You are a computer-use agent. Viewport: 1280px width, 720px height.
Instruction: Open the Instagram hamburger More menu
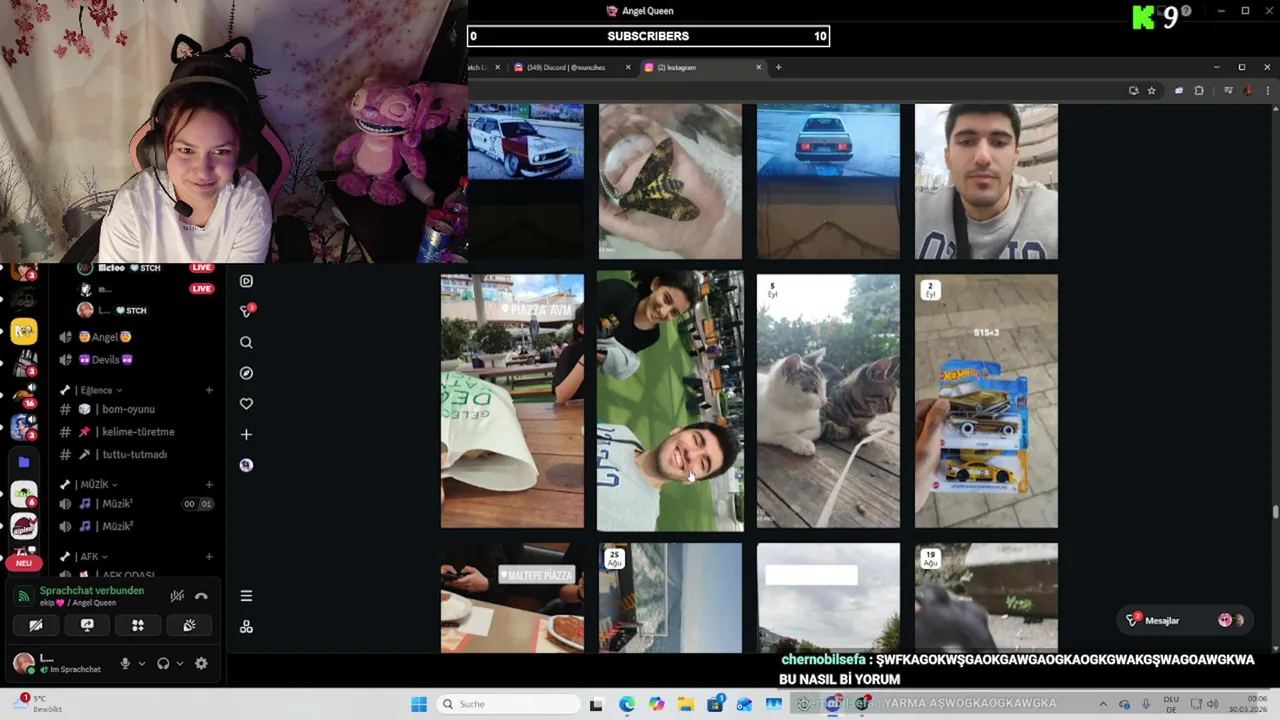246,596
